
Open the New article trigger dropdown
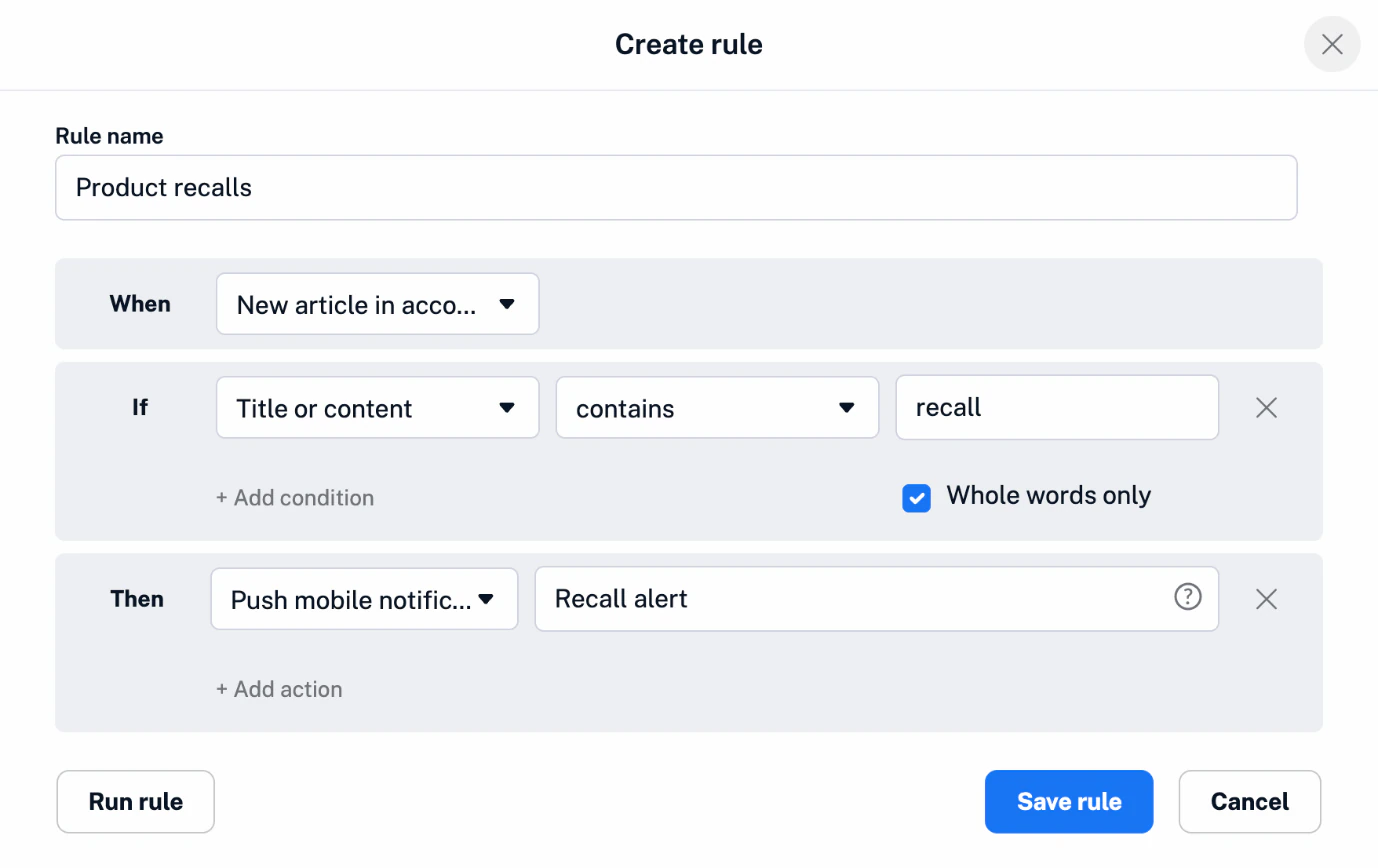pyautogui.click(x=378, y=304)
